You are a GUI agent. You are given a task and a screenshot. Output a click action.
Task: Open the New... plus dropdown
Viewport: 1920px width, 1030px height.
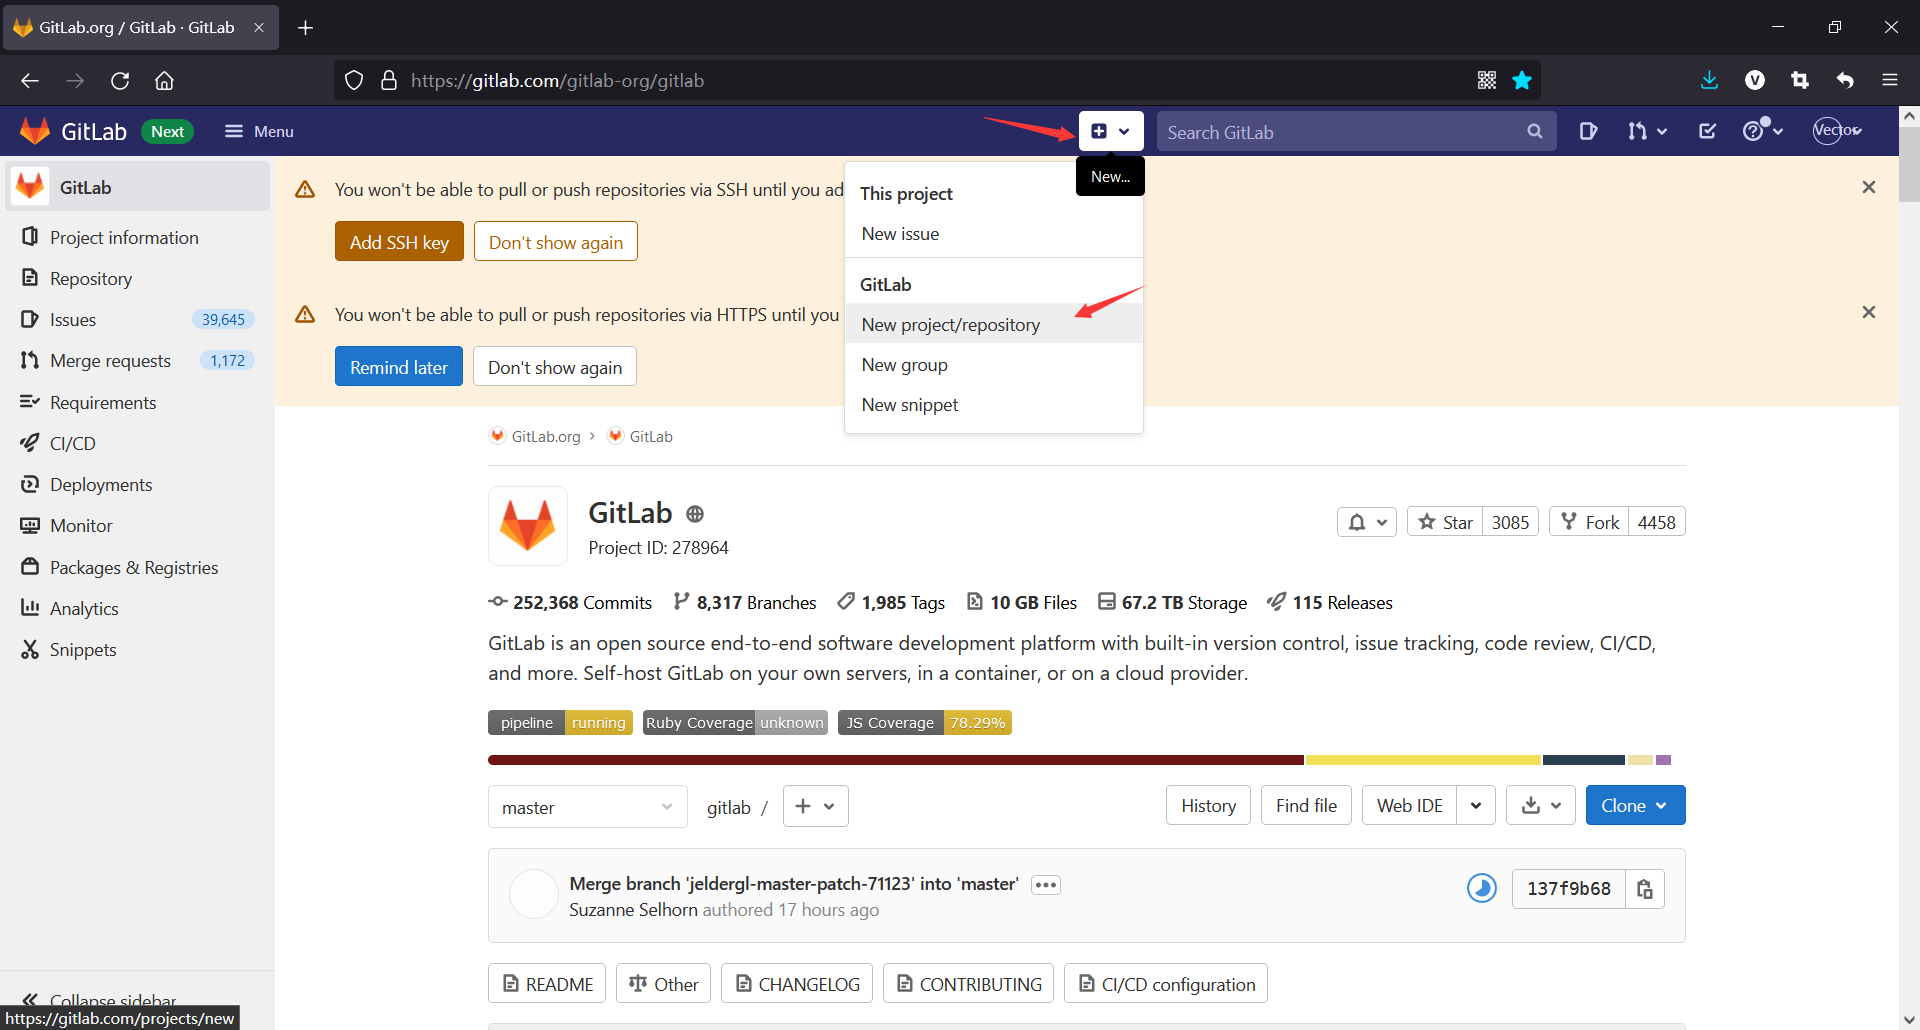tap(1111, 131)
